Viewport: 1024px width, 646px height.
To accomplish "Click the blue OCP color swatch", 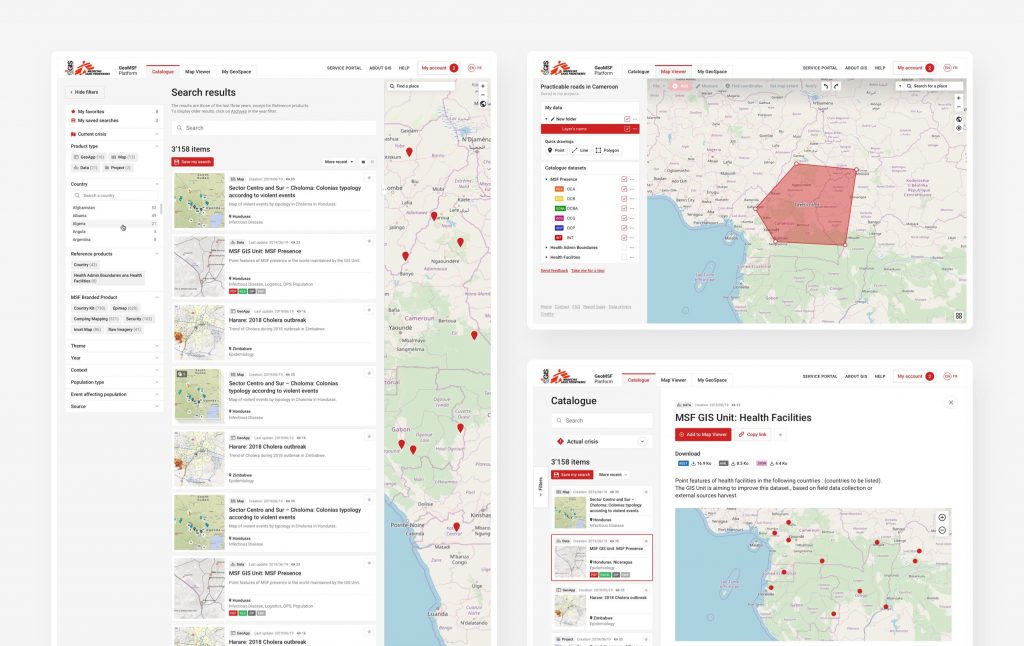I will tap(559, 228).
